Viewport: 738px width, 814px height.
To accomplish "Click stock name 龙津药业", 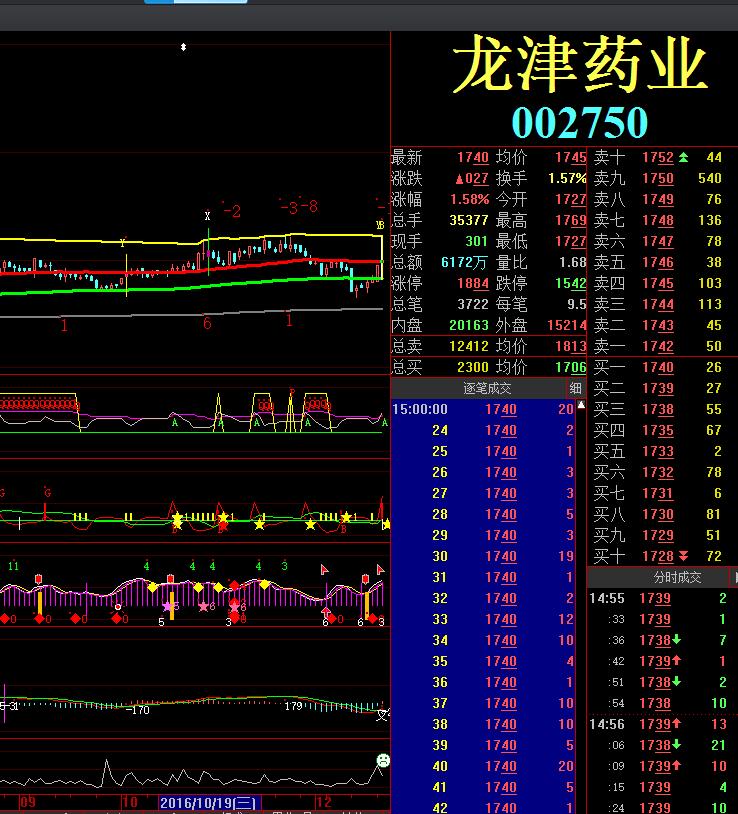I will click(580, 64).
